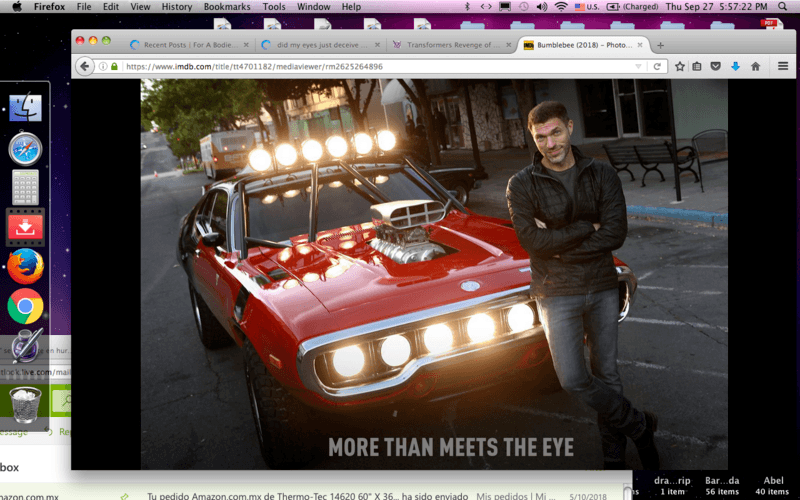Open Calculator from the Dock
Screen dimensions: 800x500
pyautogui.click(x=25, y=188)
